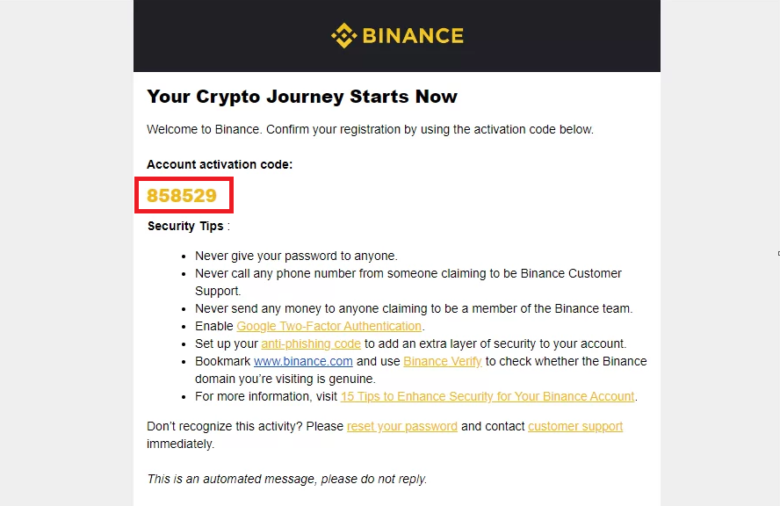
Task: Click the Your Crypto Journey Starts Now heading
Action: point(302,97)
